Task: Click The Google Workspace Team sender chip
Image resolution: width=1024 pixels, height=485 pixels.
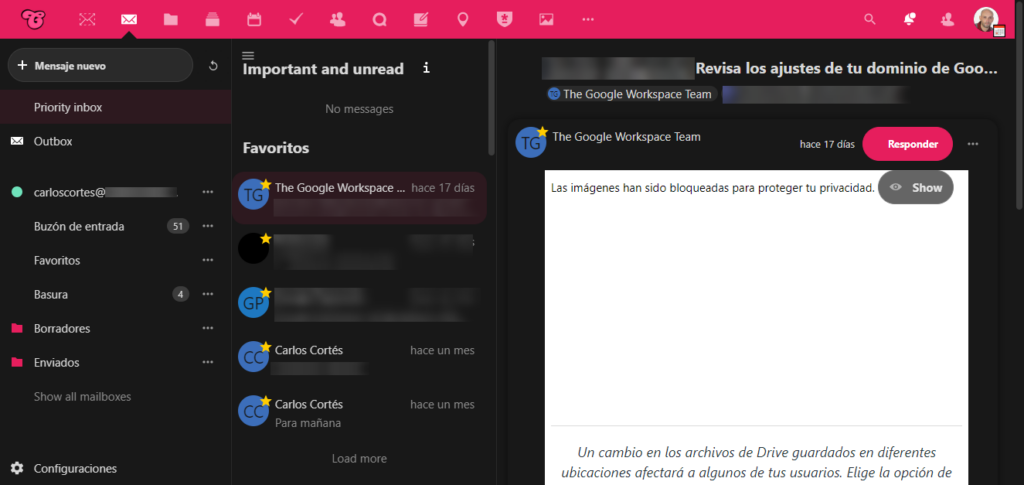Action: point(631,94)
